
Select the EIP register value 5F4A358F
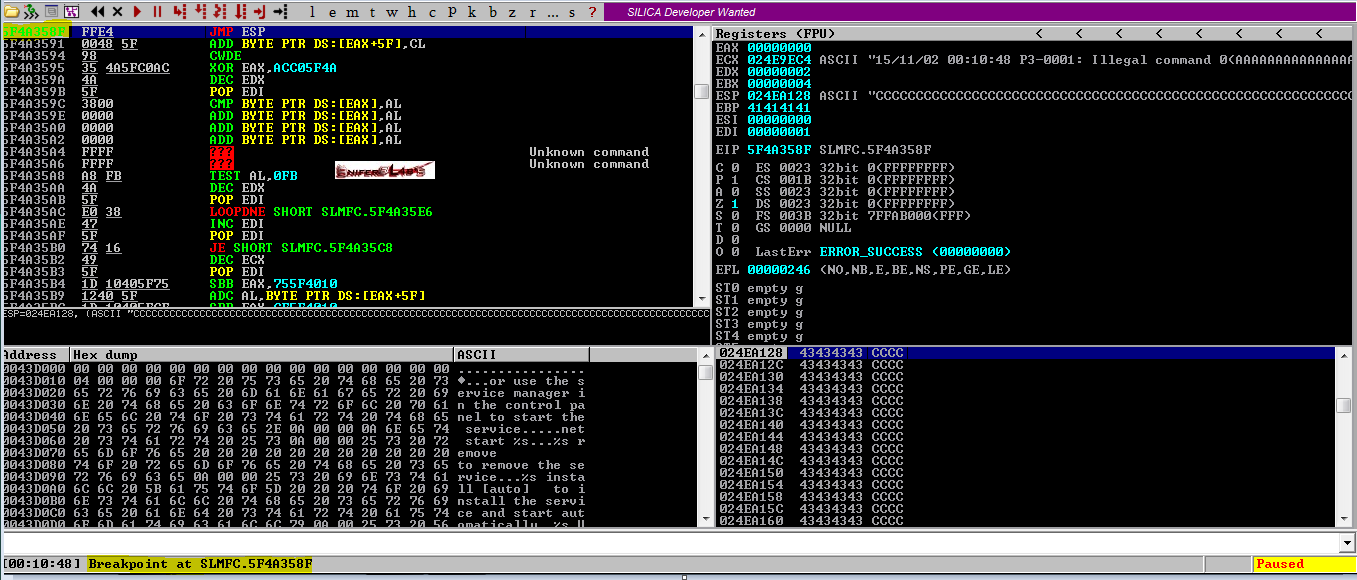(779, 149)
